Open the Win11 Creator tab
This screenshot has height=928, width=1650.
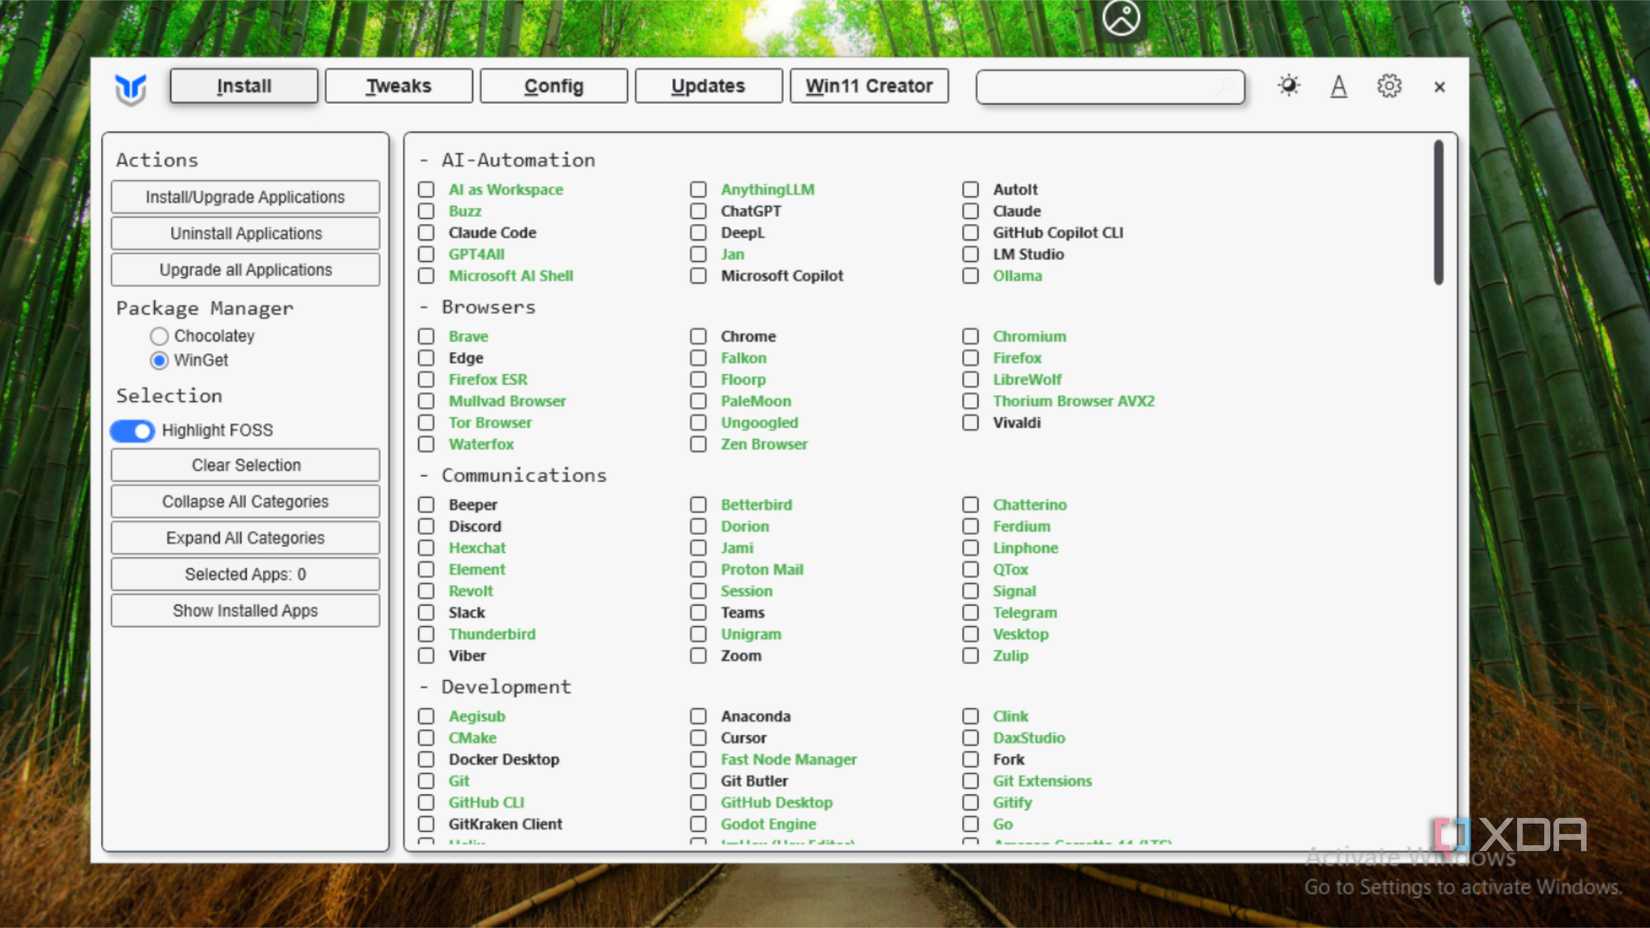[x=868, y=86]
